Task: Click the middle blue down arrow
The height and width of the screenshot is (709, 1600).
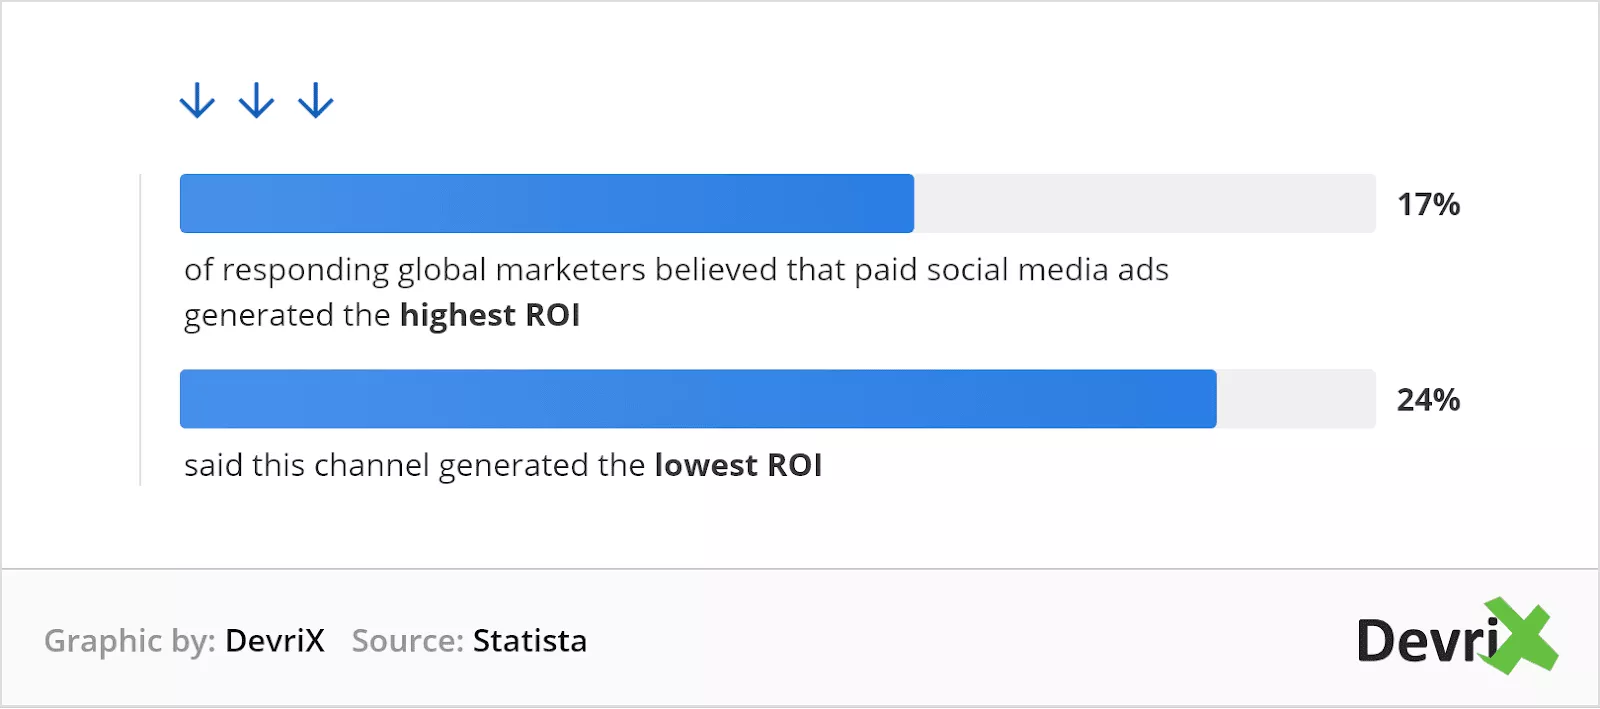Action: pos(256,100)
